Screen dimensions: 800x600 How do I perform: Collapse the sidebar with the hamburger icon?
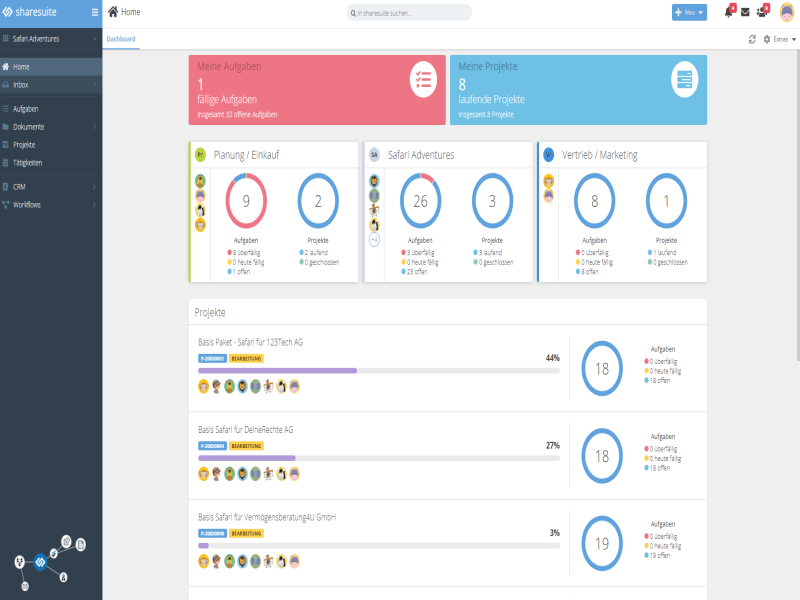tap(94, 12)
